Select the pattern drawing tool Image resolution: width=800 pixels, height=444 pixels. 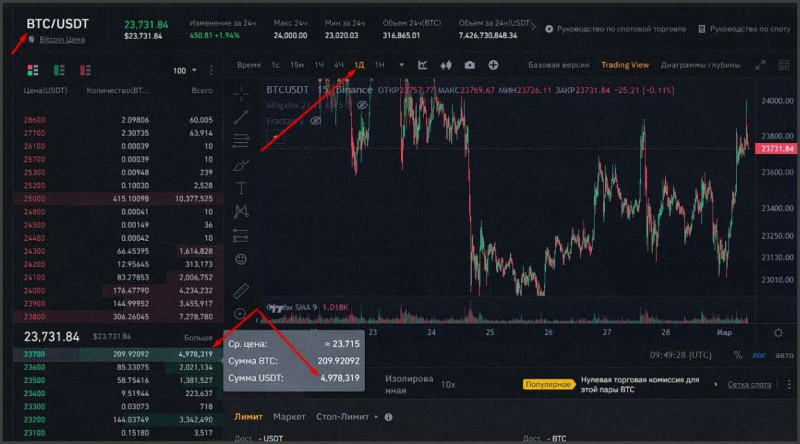(x=241, y=211)
